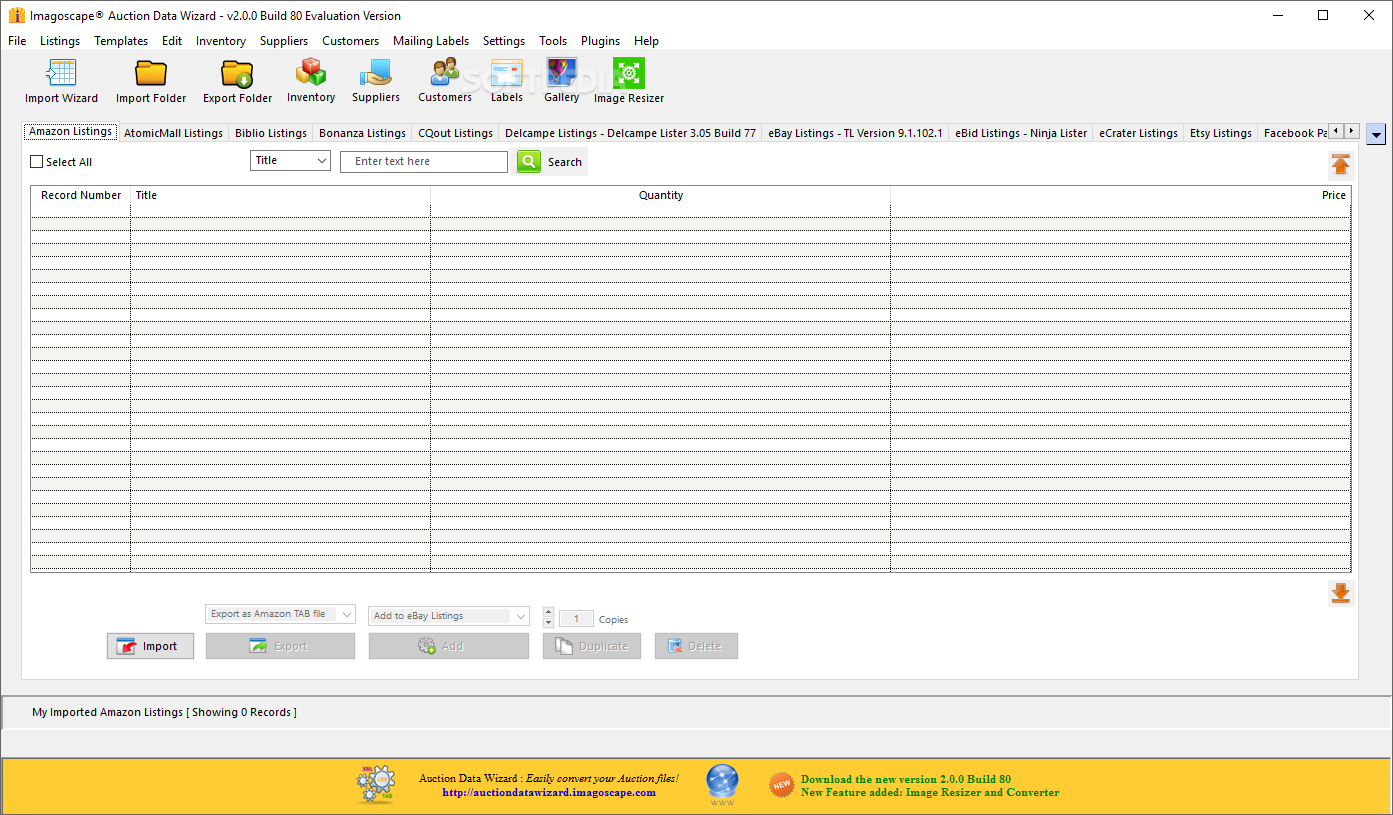This screenshot has width=1393, height=815.
Task: Open the Labels toolbar icon
Action: coord(507,81)
